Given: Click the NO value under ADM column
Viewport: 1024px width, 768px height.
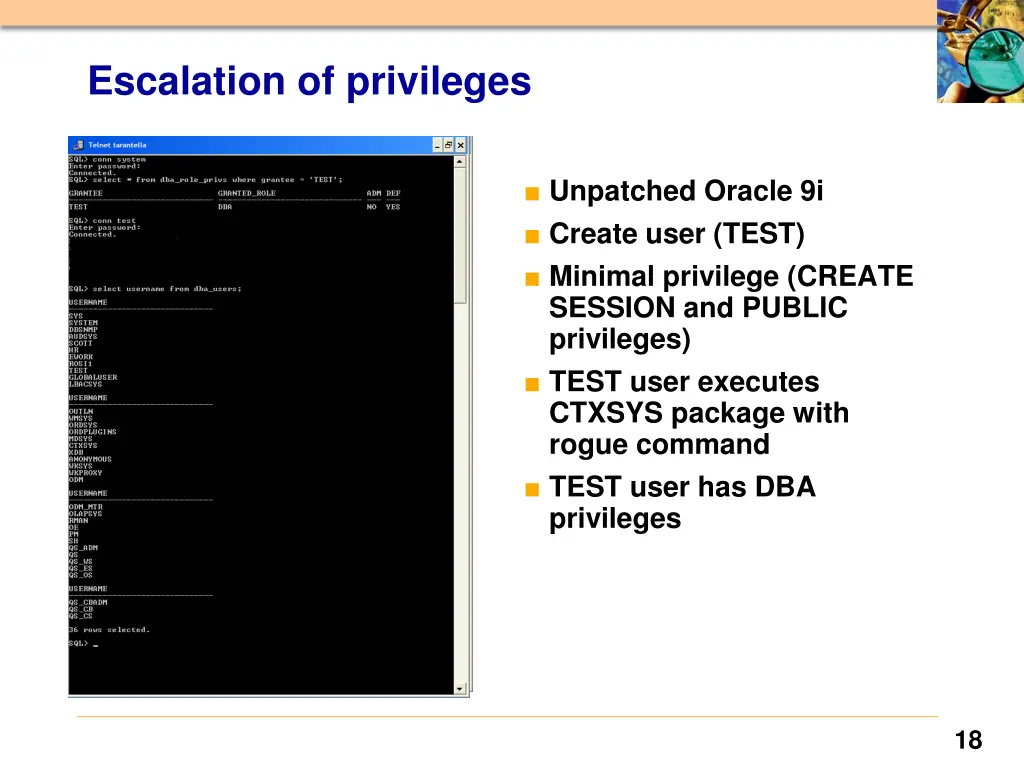Looking at the screenshot, I should point(372,207).
